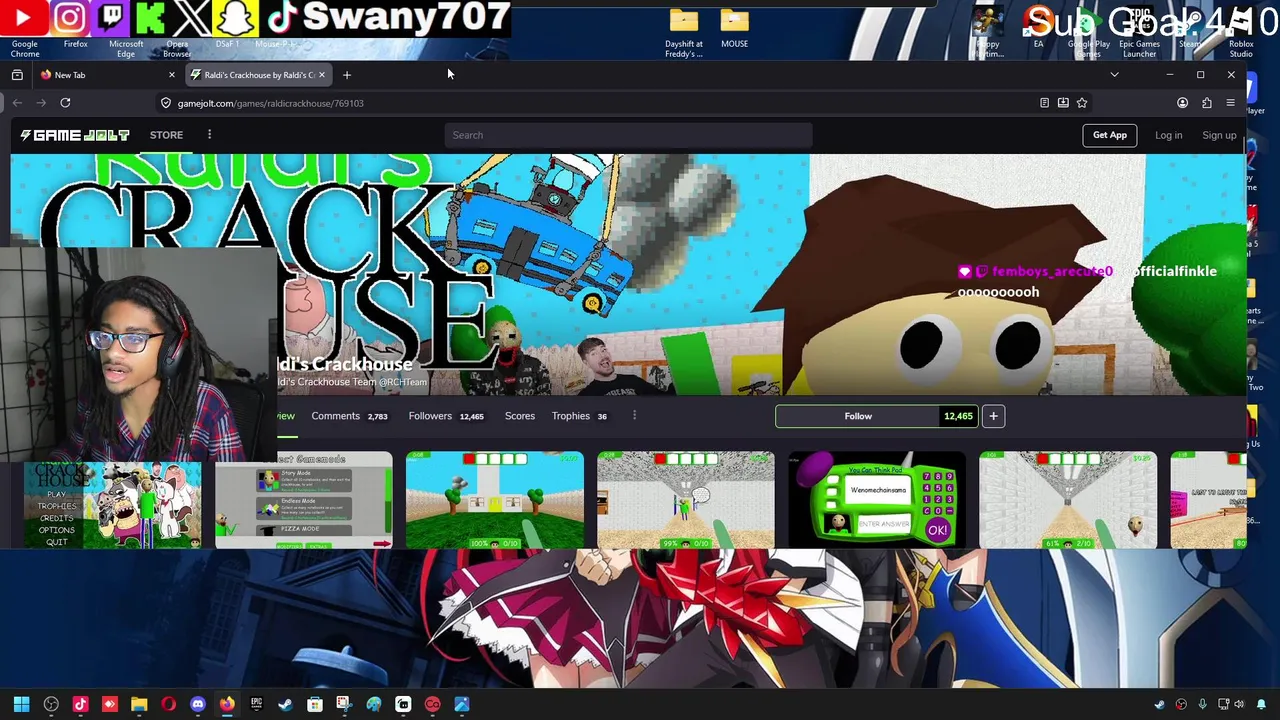Screen dimensions: 1280x720
Task: Click the Sign up link
Action: coord(1219,135)
